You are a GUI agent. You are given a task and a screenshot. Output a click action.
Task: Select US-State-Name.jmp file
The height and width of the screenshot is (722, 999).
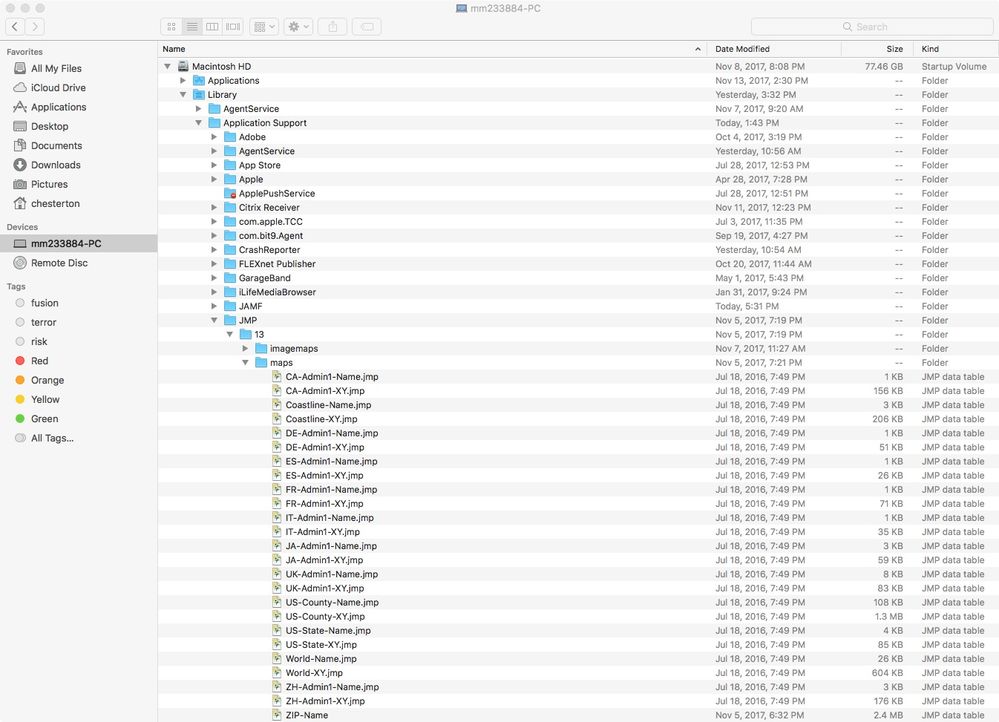tap(328, 630)
